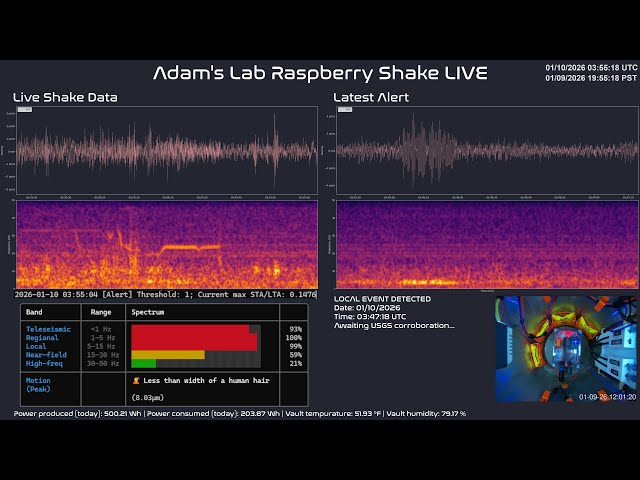640x480 pixels.
Task: Click the Live Shake Data waveform plot
Action: (167, 150)
